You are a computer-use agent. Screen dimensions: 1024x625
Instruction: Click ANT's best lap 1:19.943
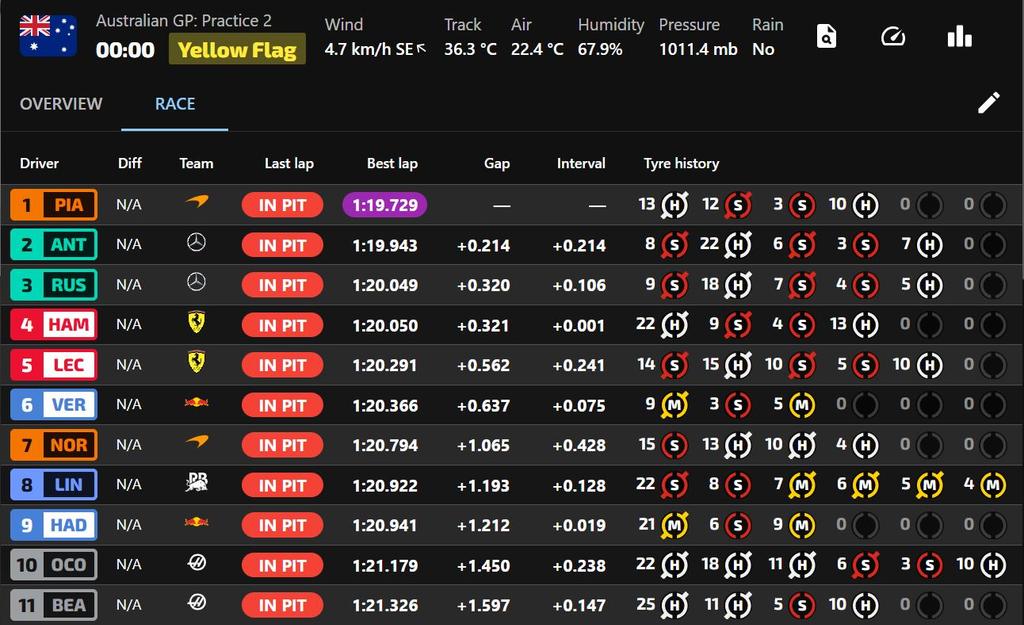pyautogui.click(x=385, y=246)
